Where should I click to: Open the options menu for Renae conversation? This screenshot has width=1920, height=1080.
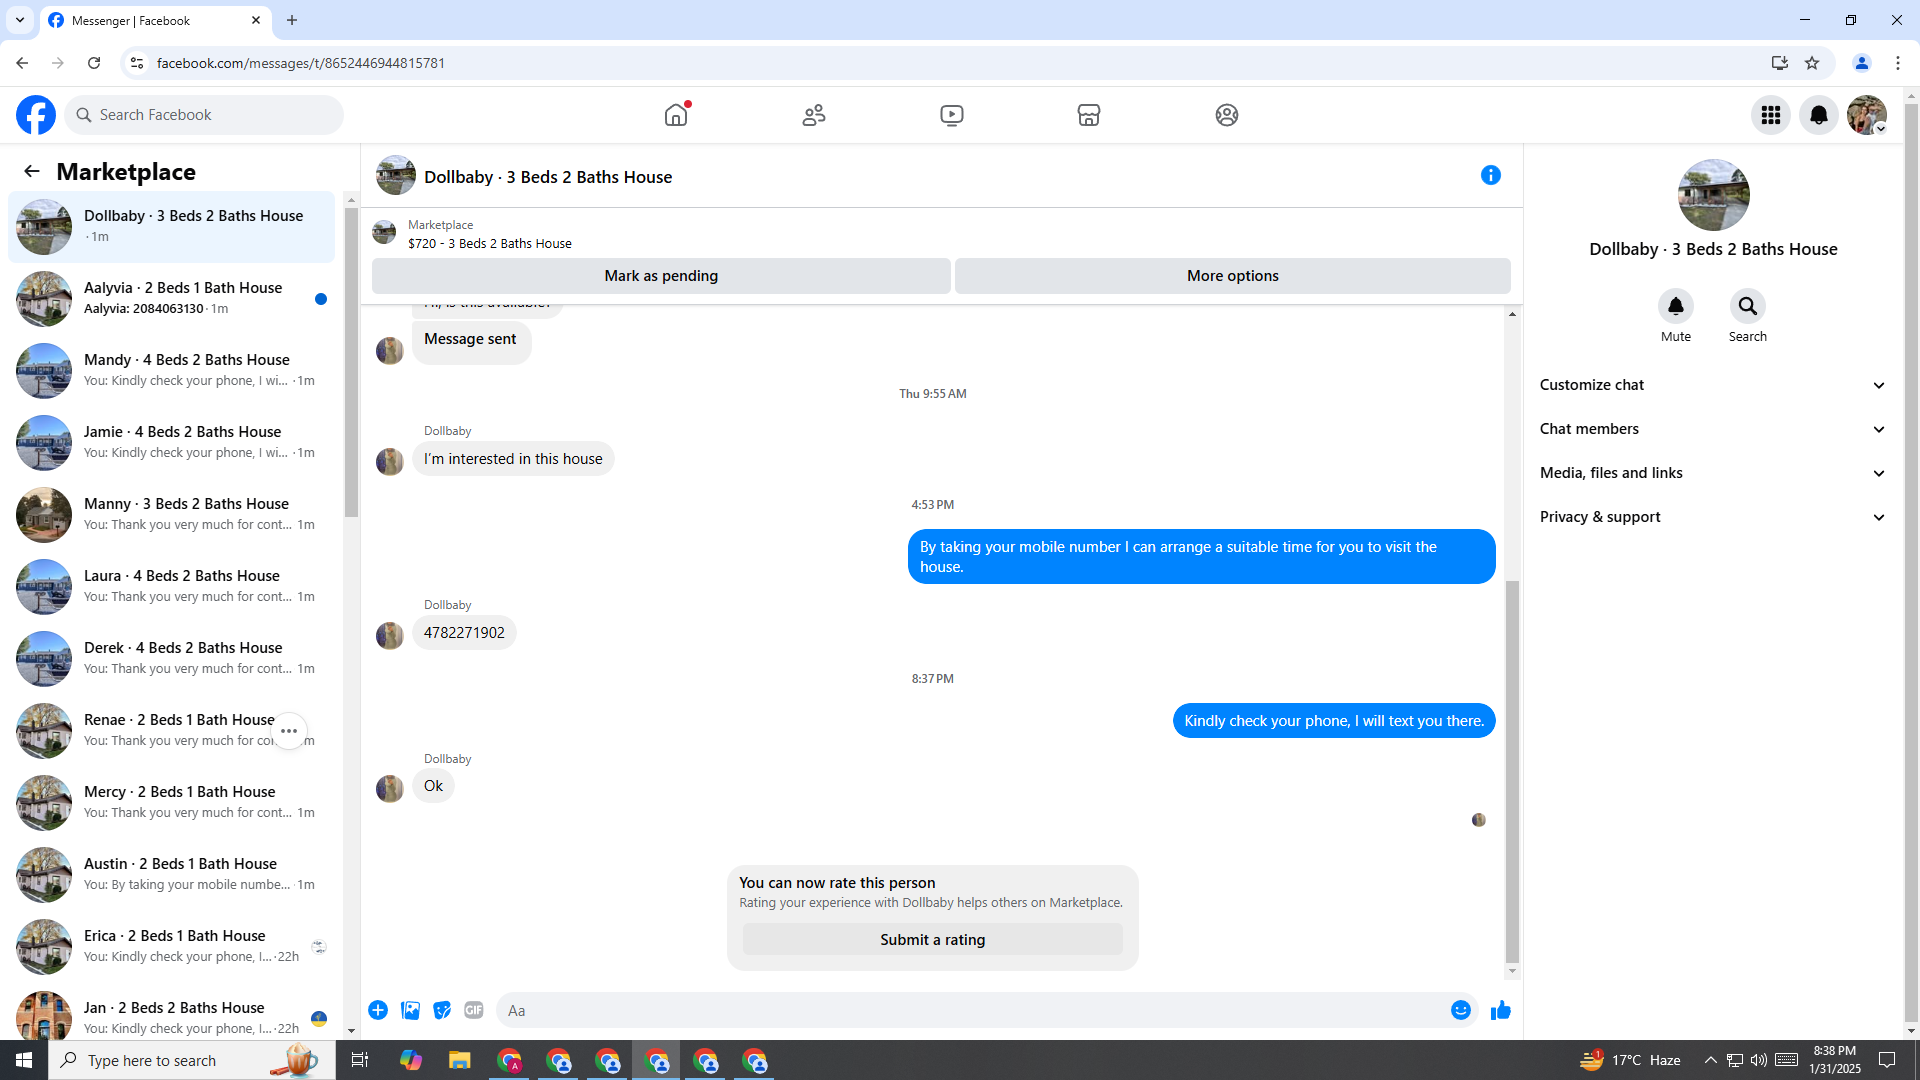(289, 731)
